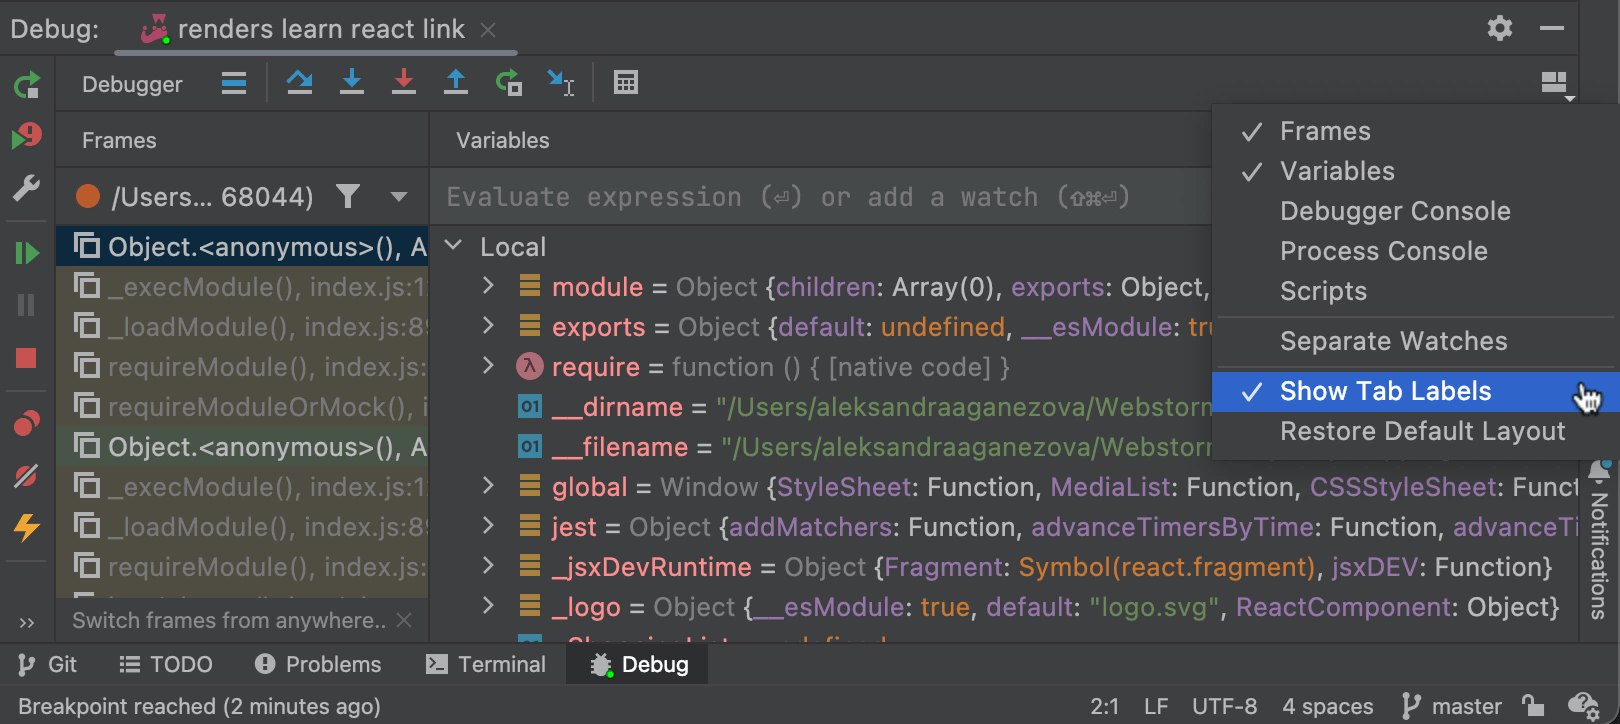The image size is (1620, 724).
Task: Switch to the Terminal tool window tab
Action: [x=487, y=665]
